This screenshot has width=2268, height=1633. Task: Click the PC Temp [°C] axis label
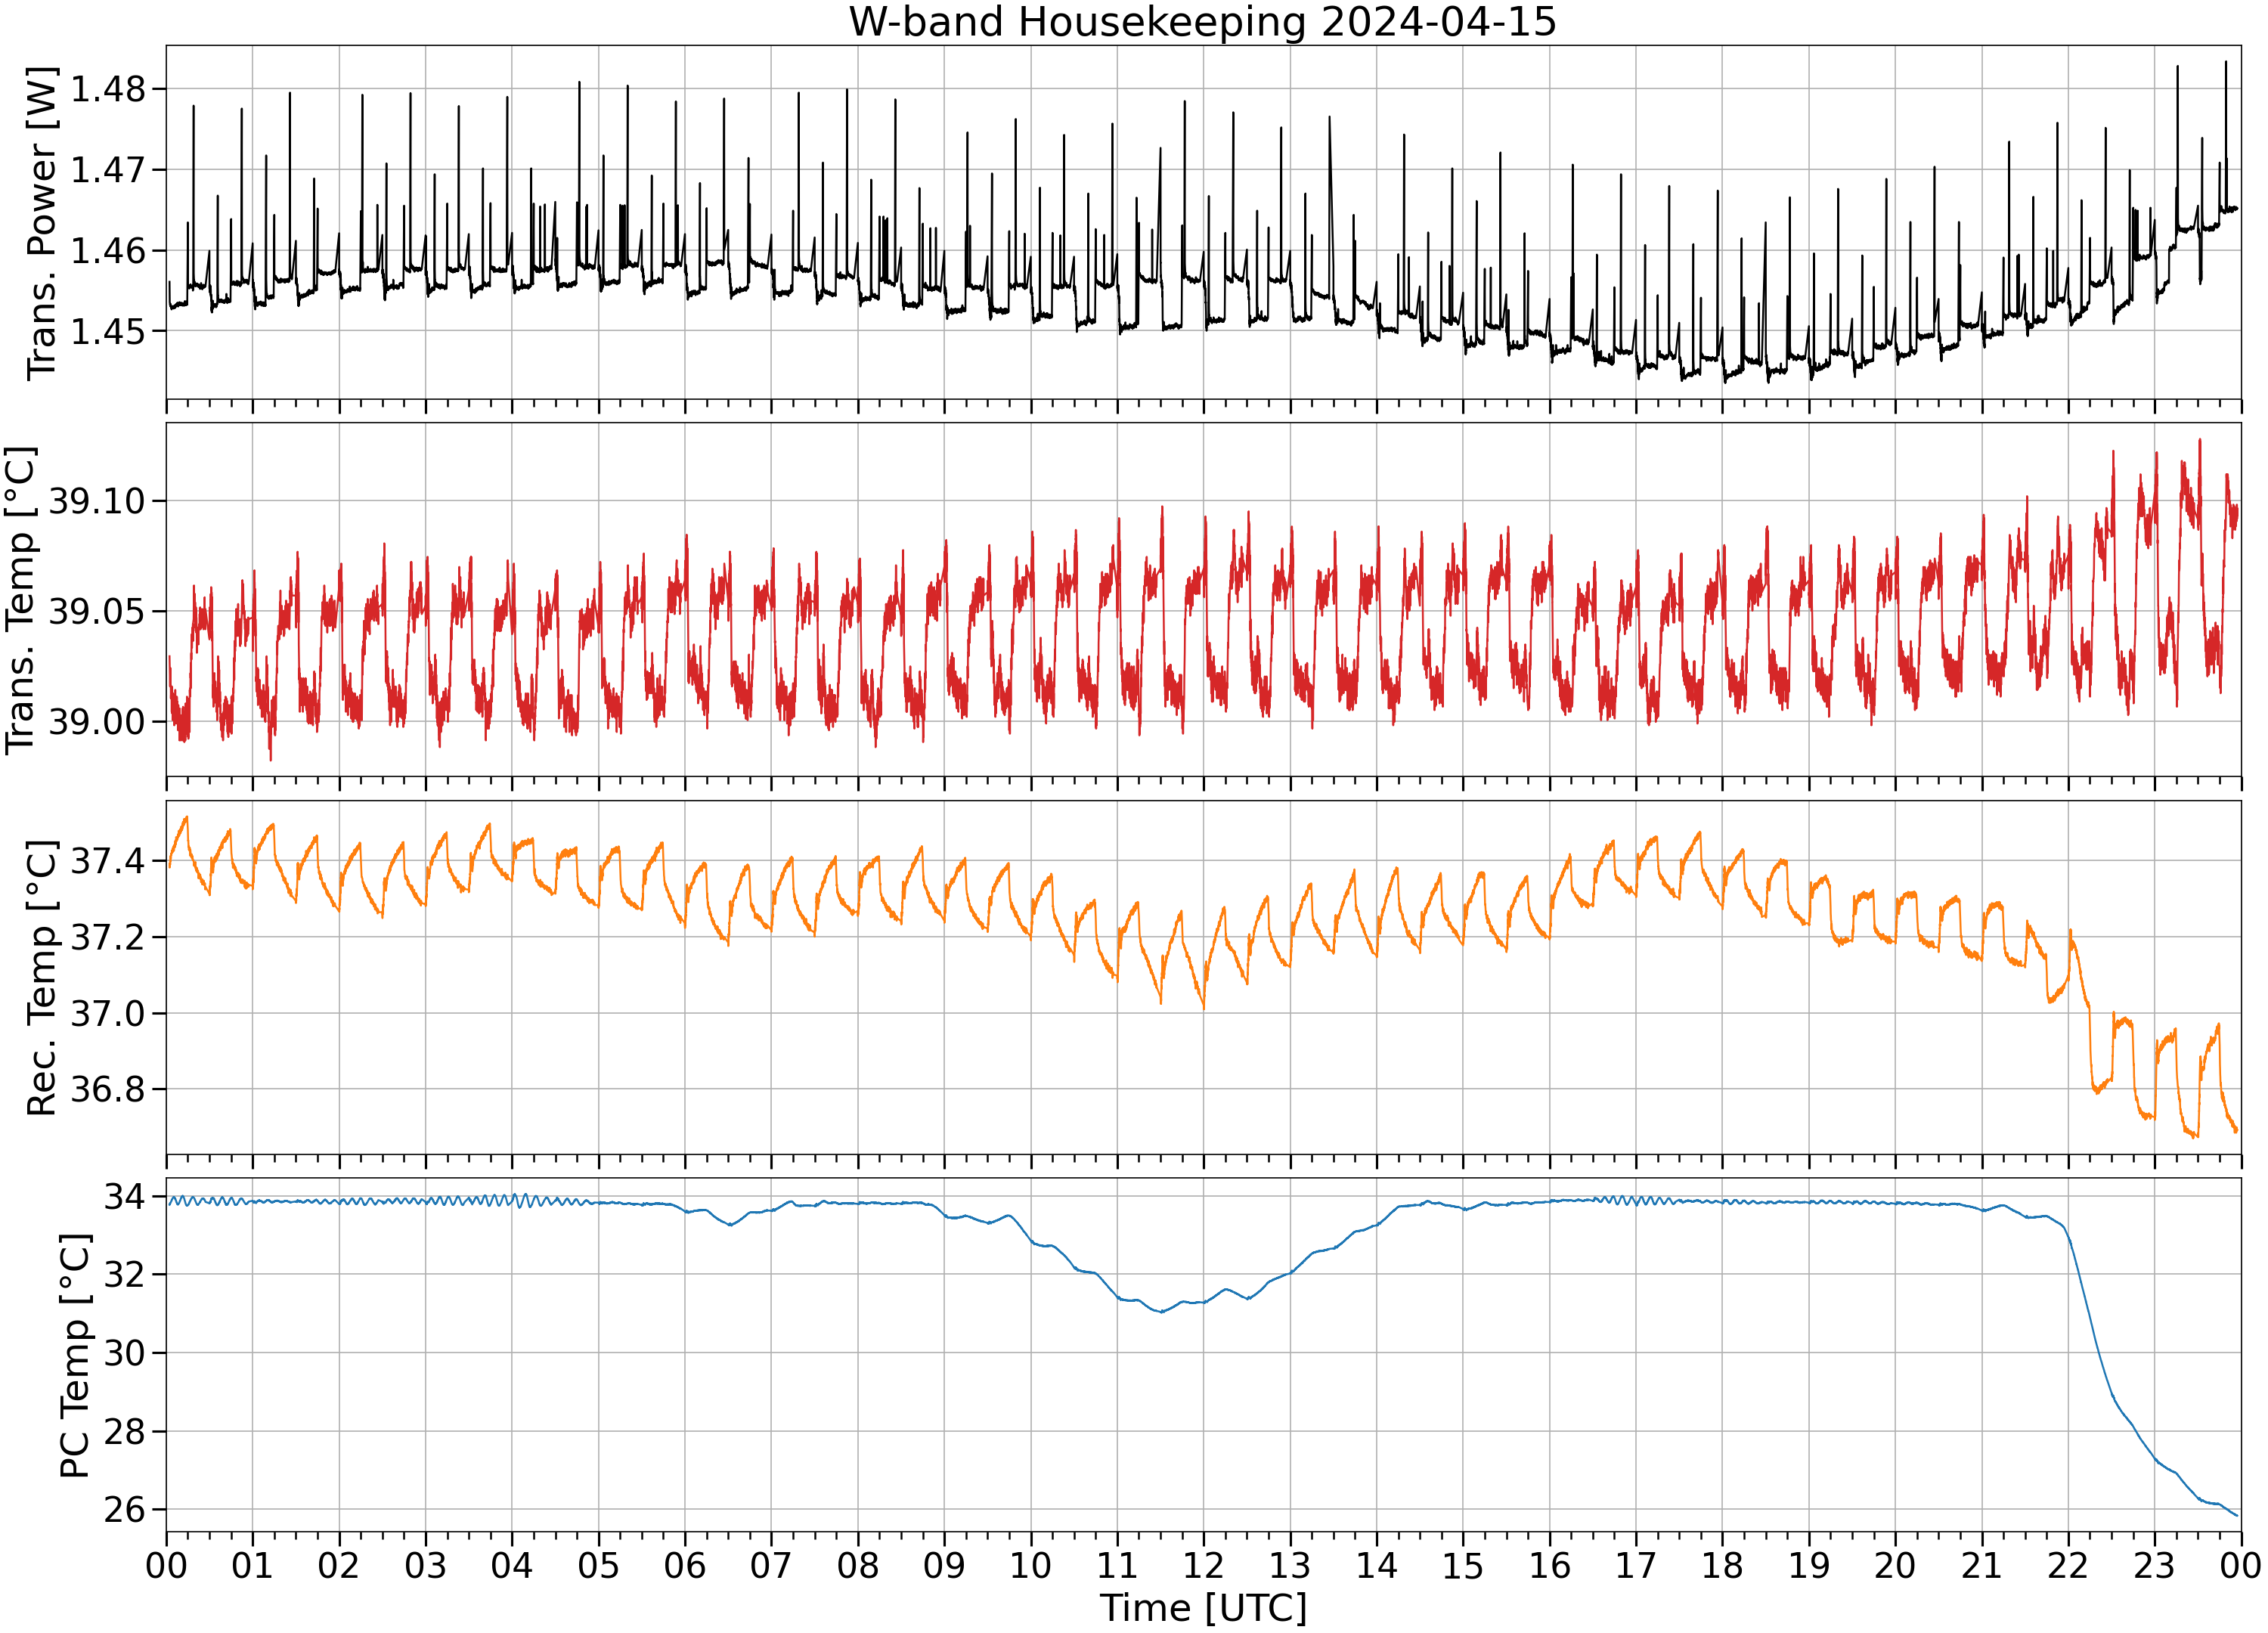75,1355
